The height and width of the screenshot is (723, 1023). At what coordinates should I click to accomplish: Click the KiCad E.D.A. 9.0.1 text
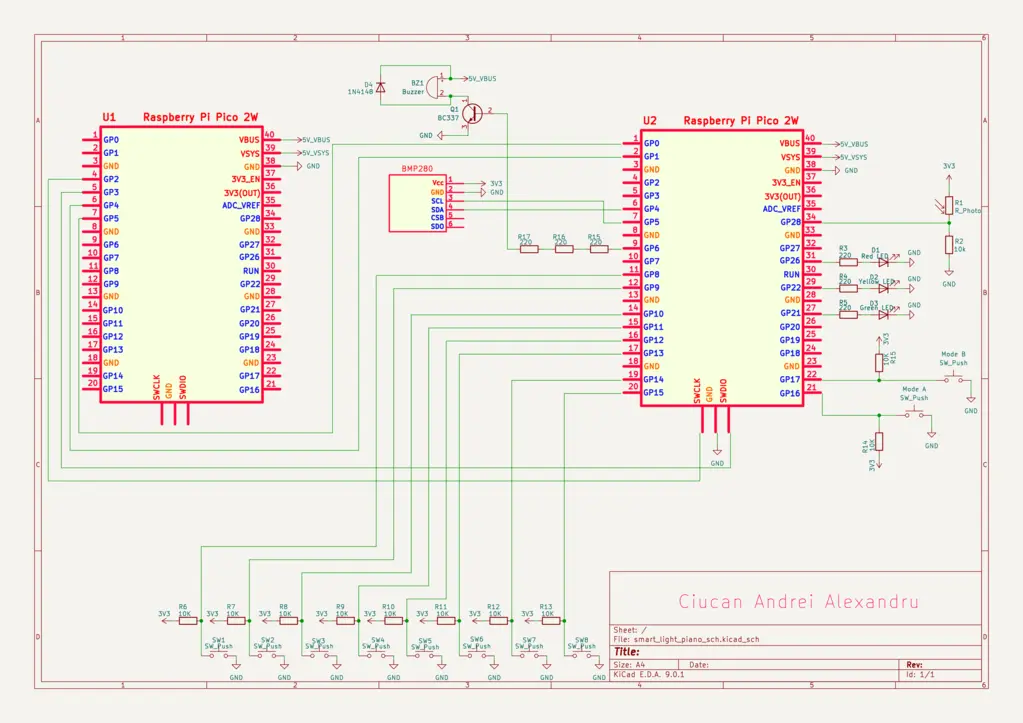[x=649, y=675]
